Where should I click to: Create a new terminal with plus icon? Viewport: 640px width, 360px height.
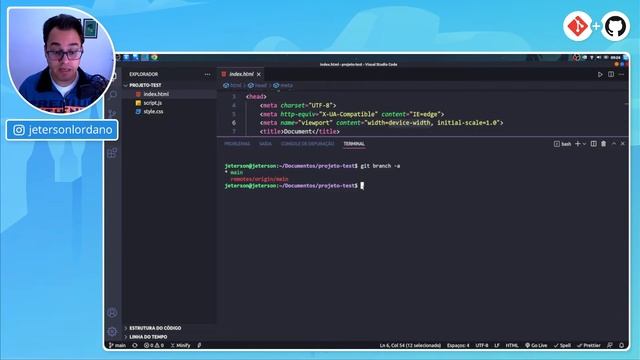[x=578, y=144]
